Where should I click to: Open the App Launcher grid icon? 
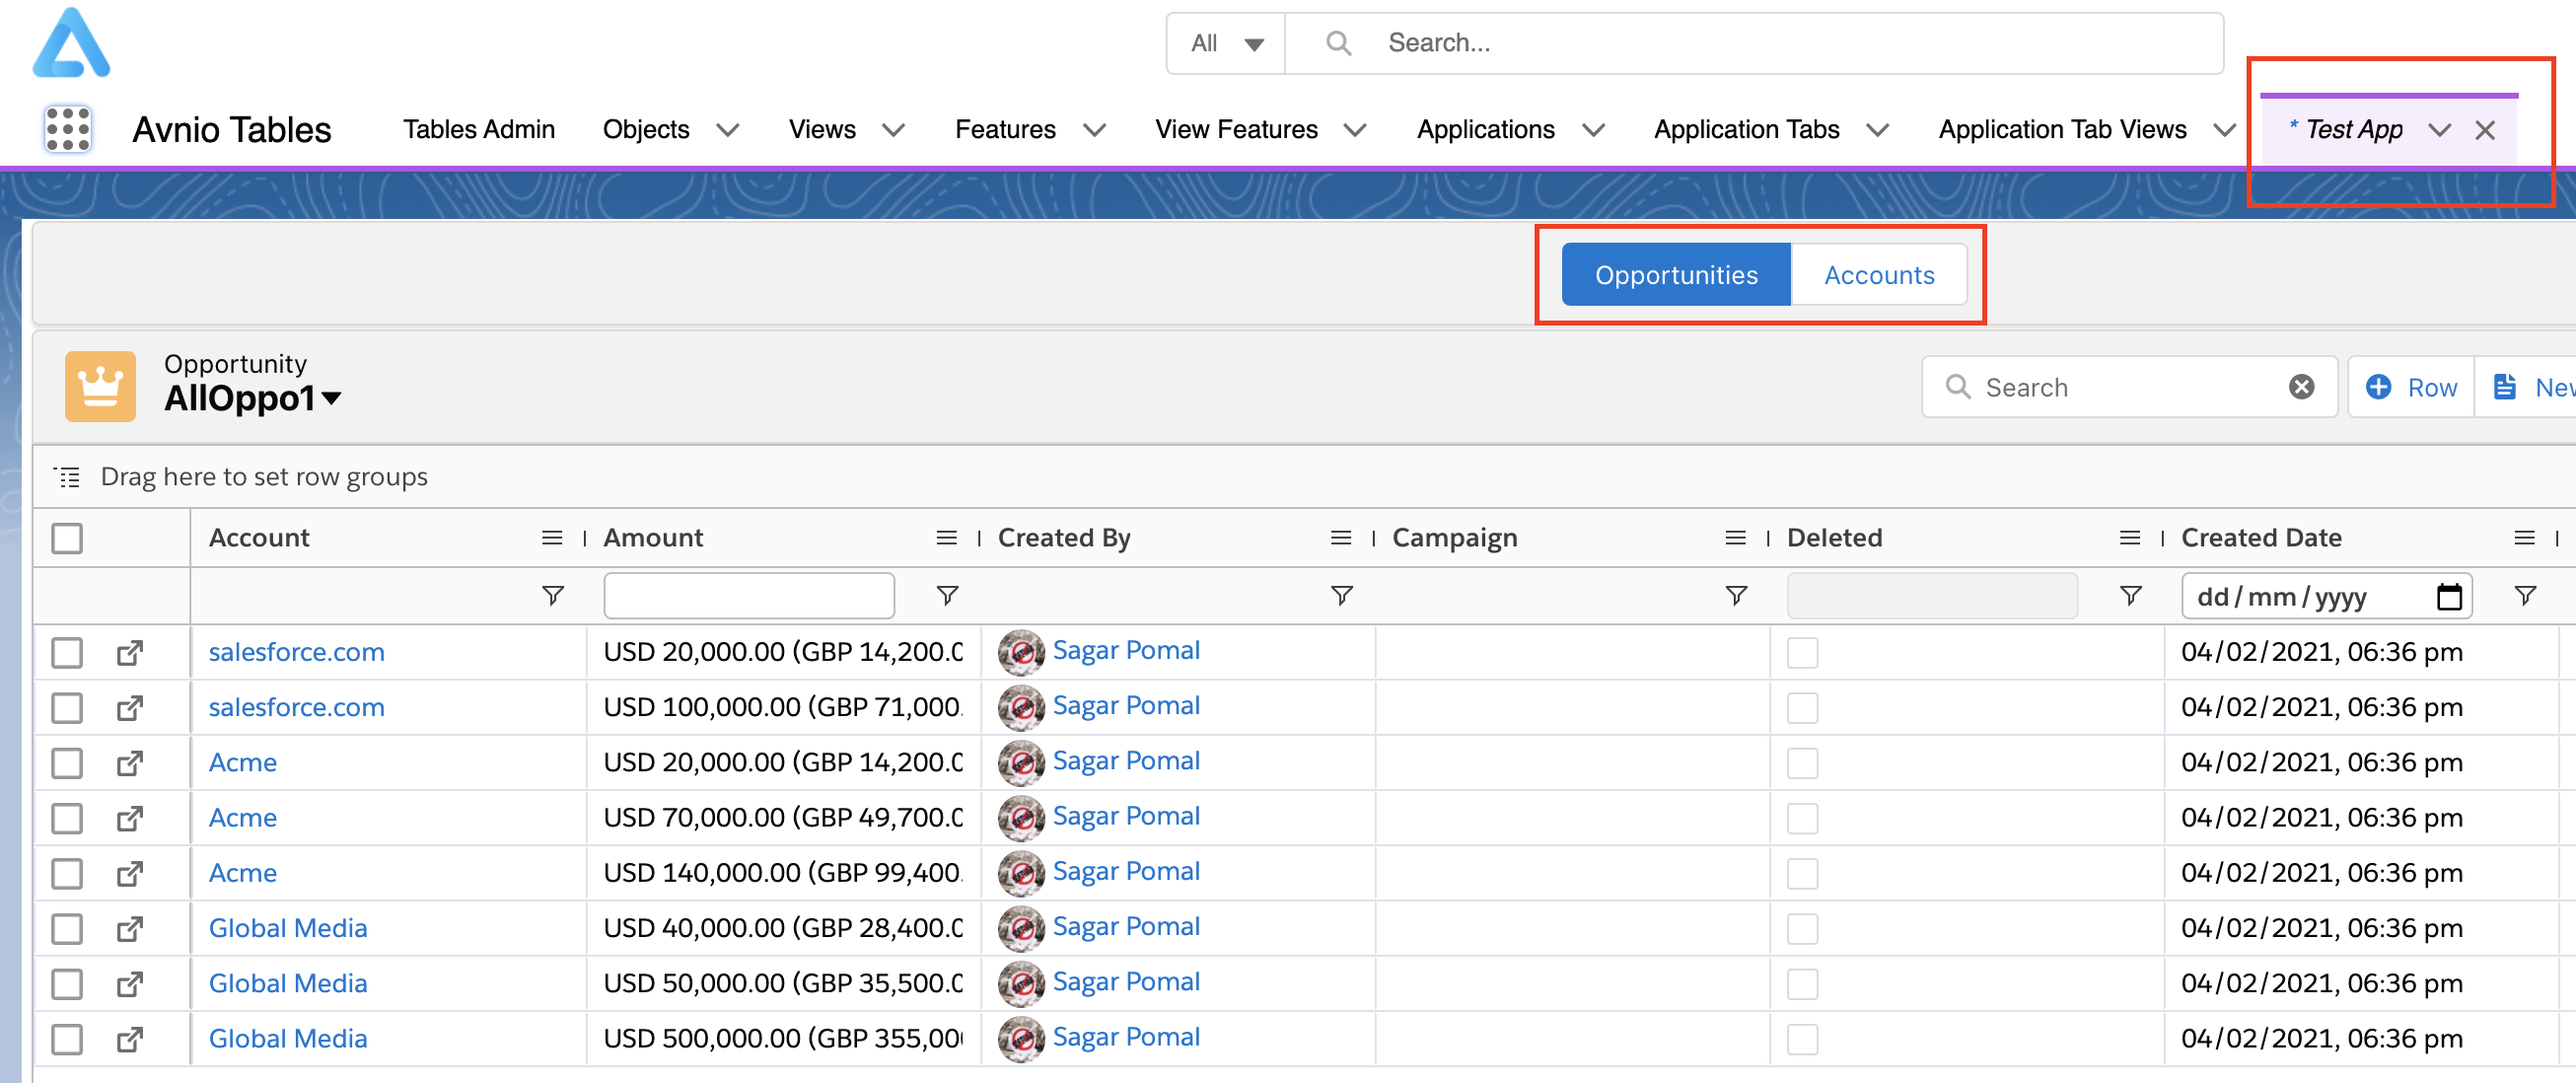(x=67, y=129)
